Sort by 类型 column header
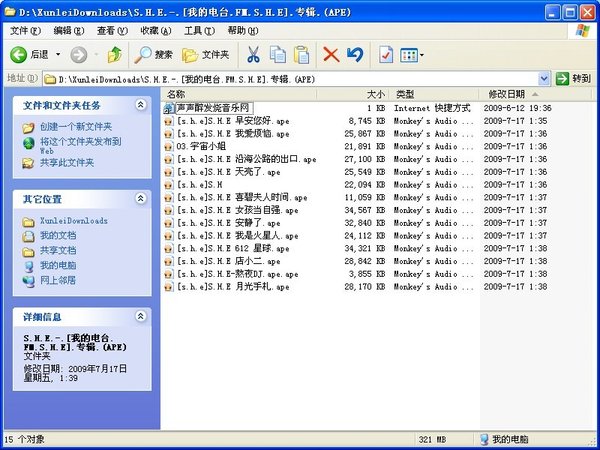Viewport: 600px width, 450px height. click(434, 94)
